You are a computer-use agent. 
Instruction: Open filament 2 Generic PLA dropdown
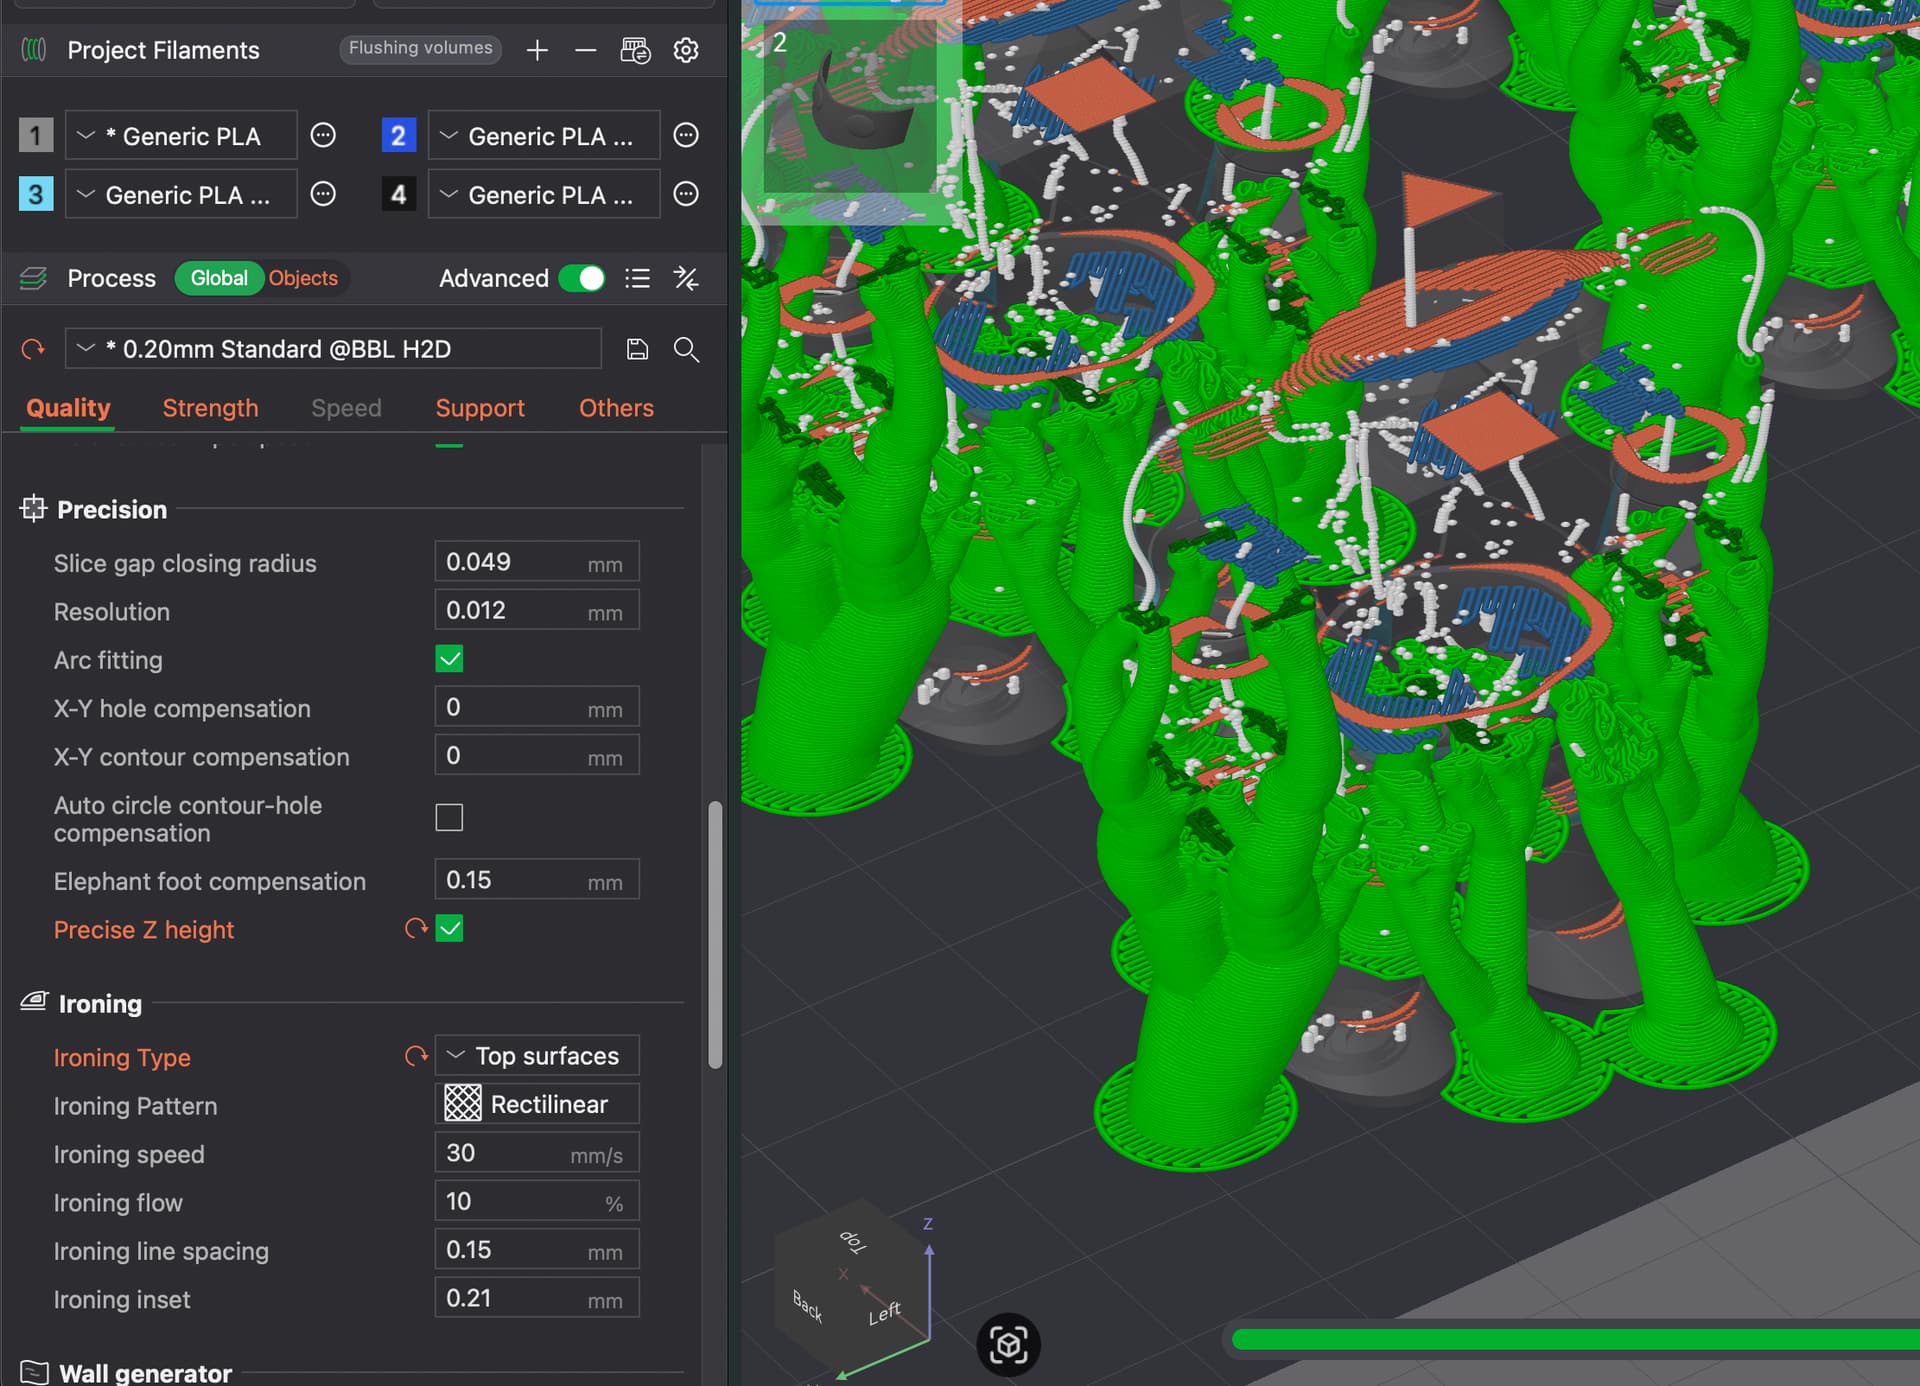point(544,135)
